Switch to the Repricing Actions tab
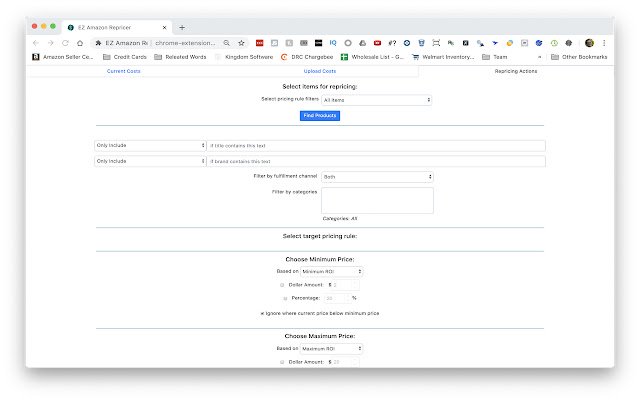Screen dimensions: 640x400 coord(516,71)
